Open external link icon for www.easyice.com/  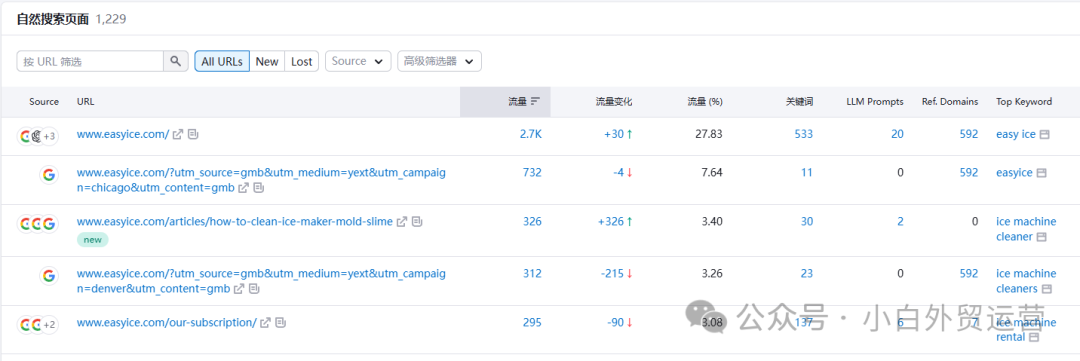point(178,134)
